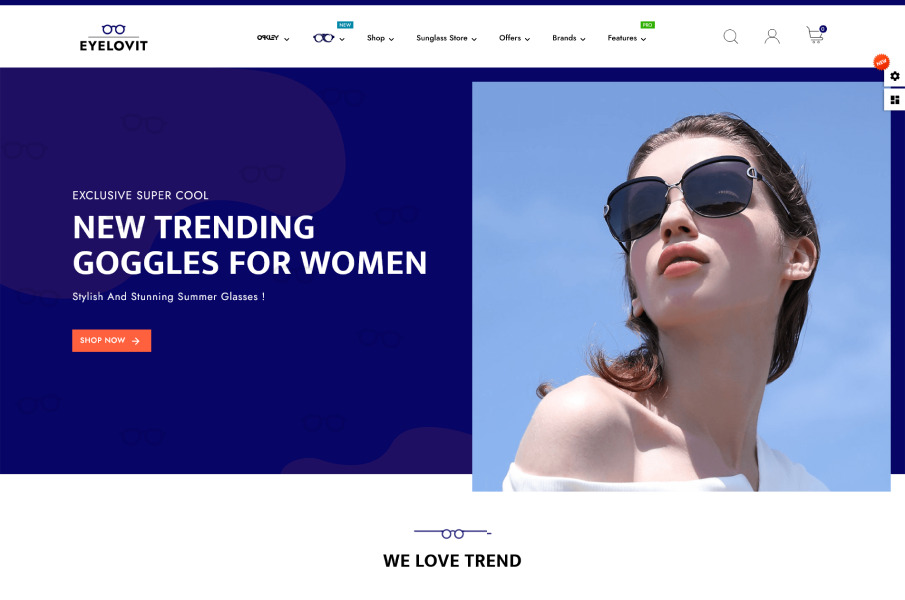Click the orange NEW badge on right edge
Image resolution: width=905 pixels, height=600 pixels.
[881, 61]
